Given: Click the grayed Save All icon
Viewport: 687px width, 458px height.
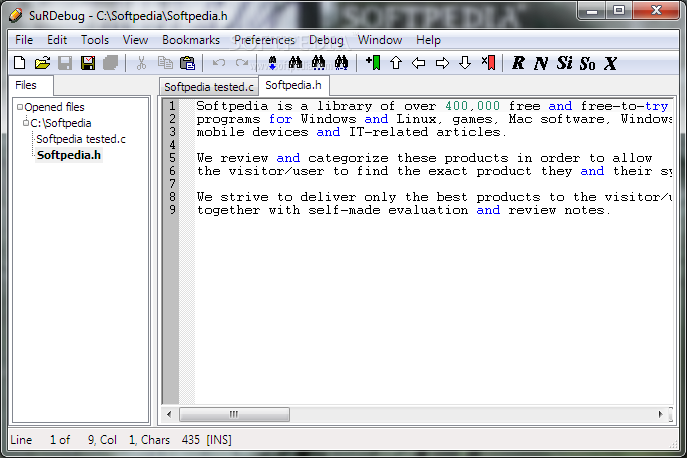Looking at the screenshot, I should click(x=110, y=63).
